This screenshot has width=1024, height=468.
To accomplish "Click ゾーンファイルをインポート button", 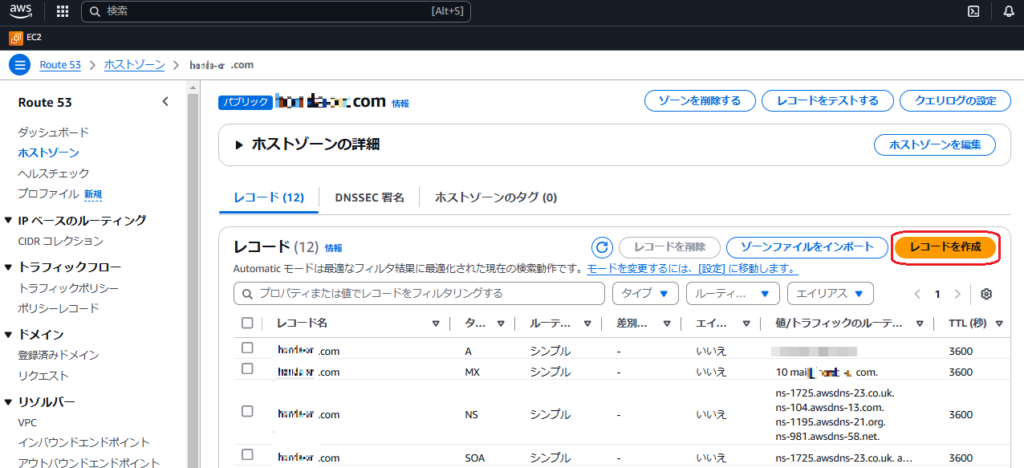I will [807, 247].
